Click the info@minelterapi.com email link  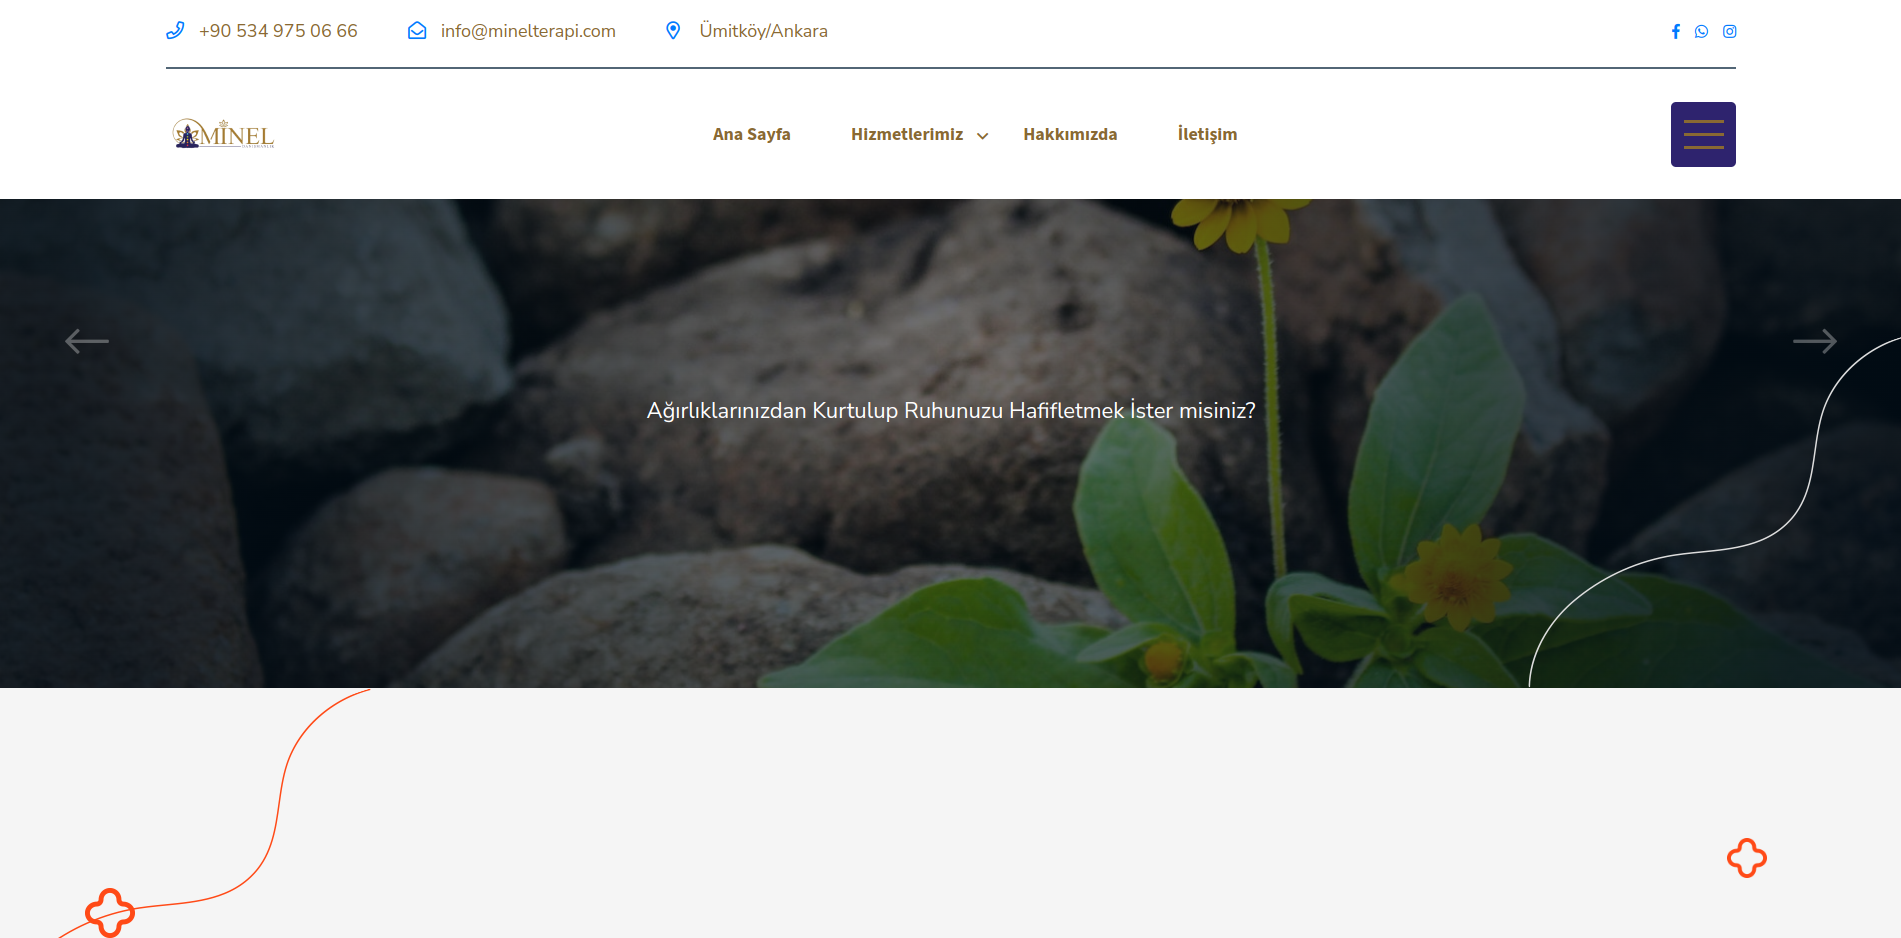(x=528, y=31)
